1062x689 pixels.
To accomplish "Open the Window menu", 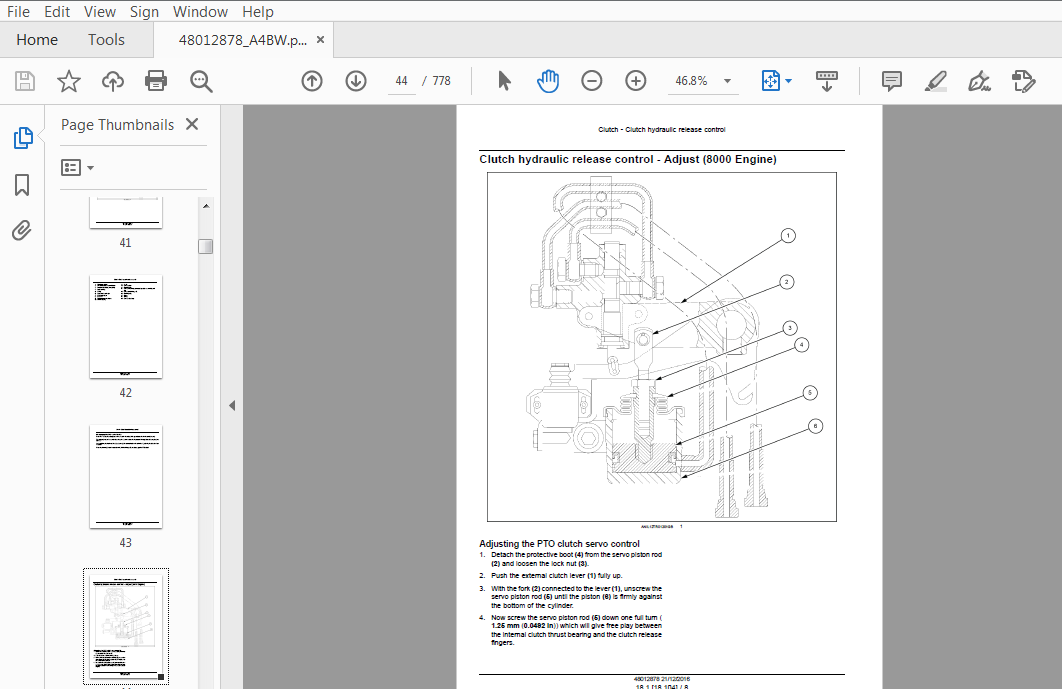I will tap(200, 12).
